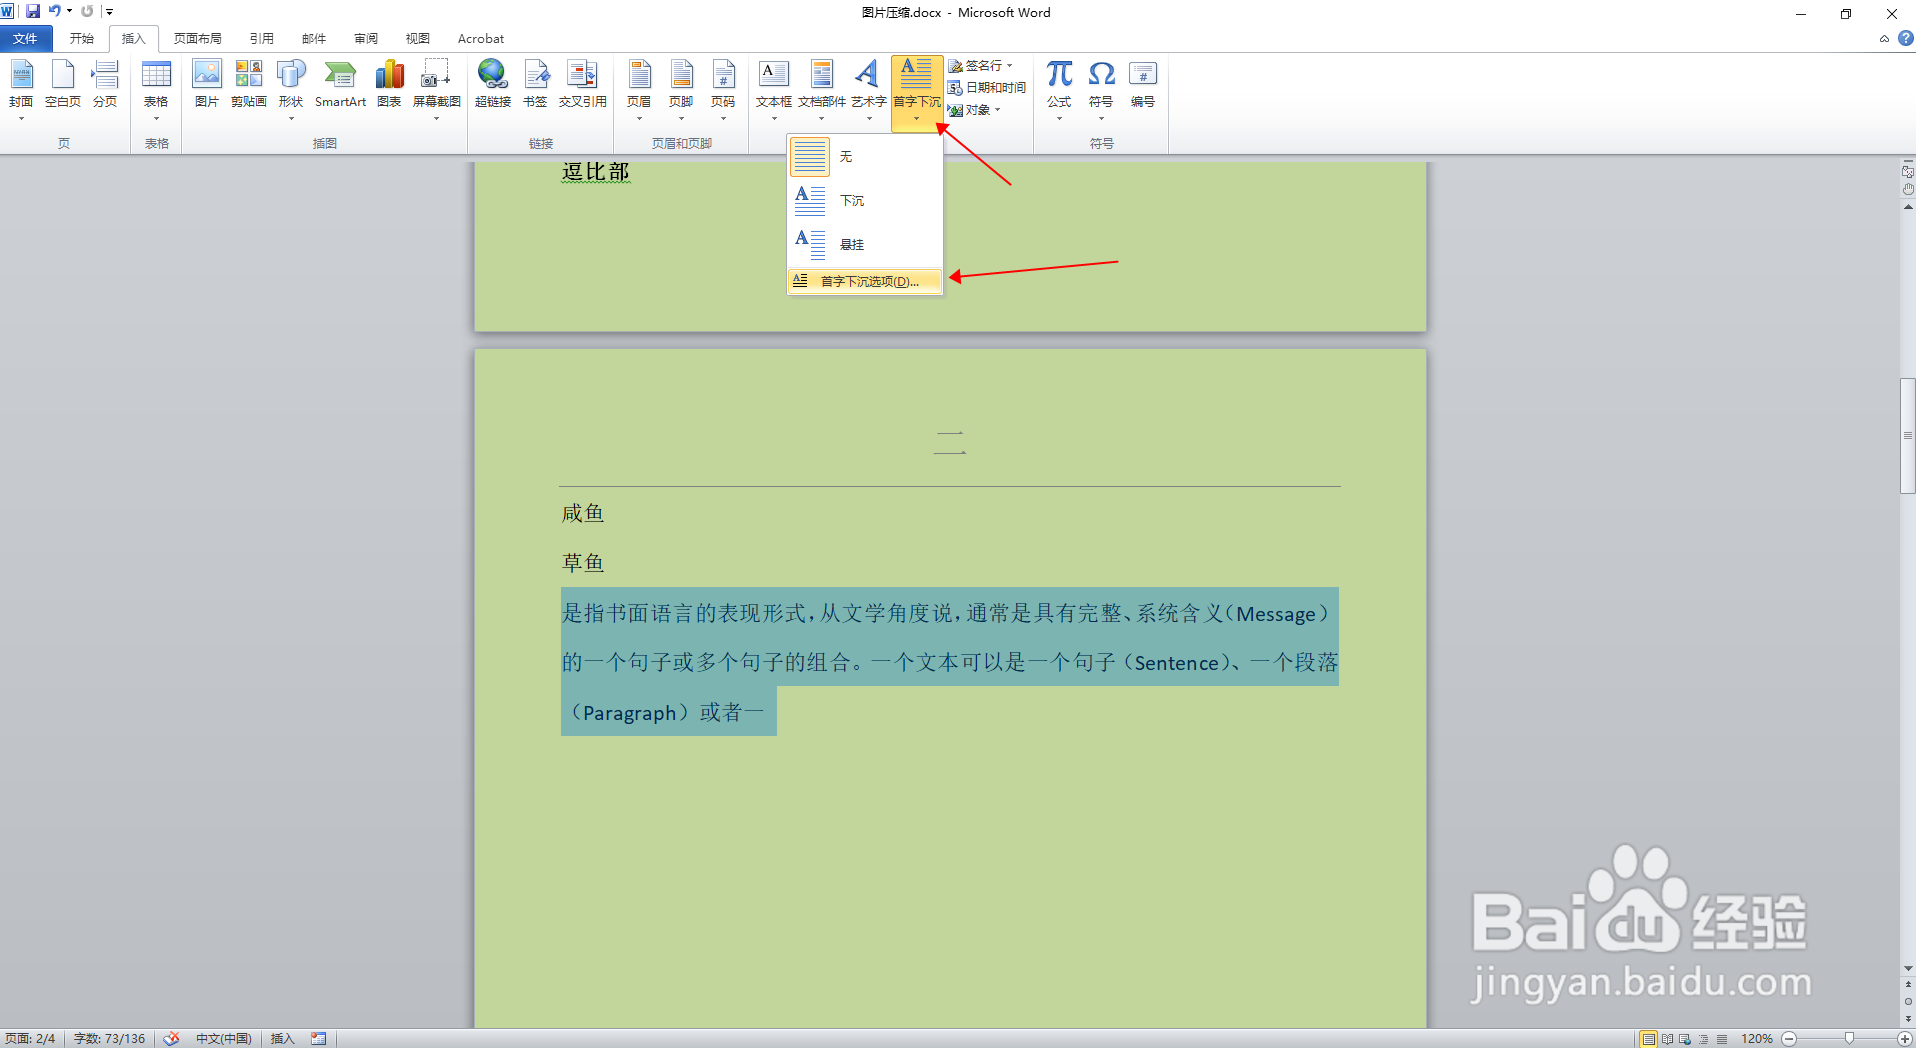Insert an Equation (公式)
Viewport: 1916px width, 1048px height.
[1059, 90]
